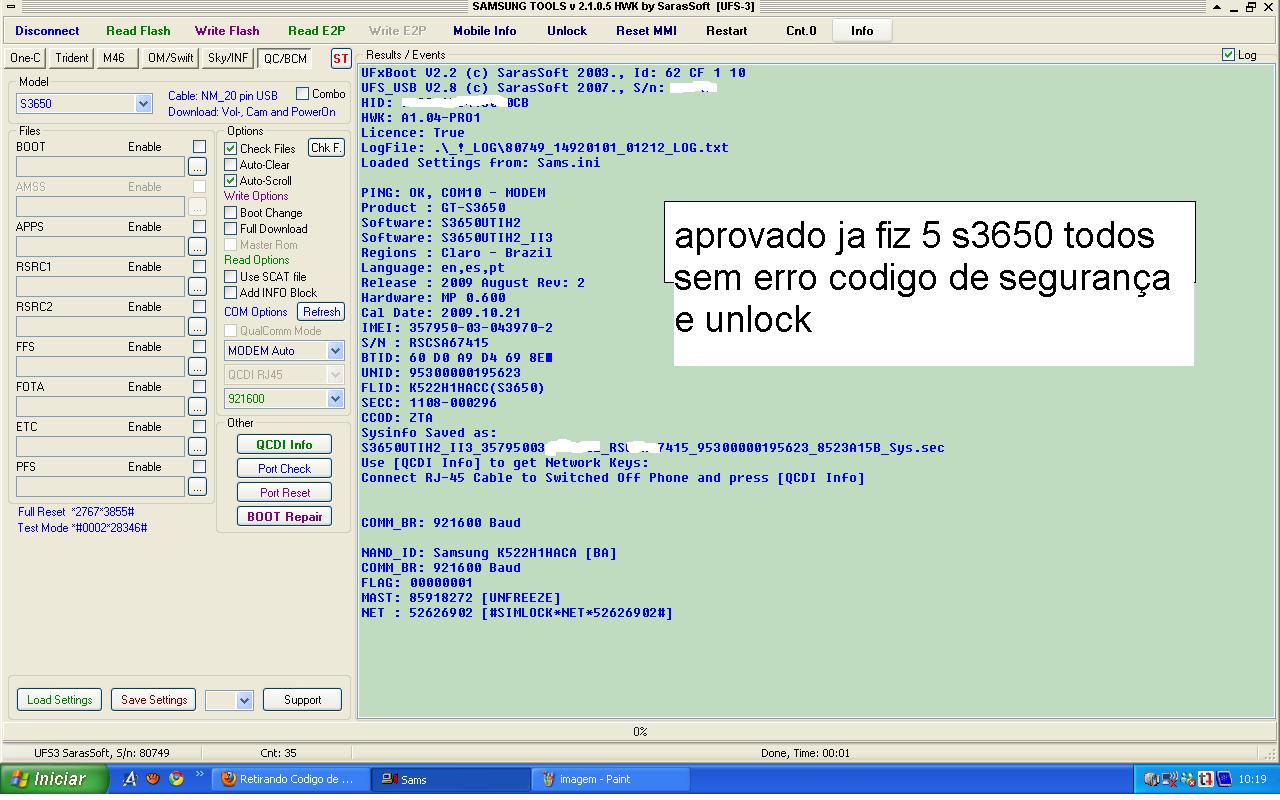Open Chrome from quick launch

[x=176, y=778]
